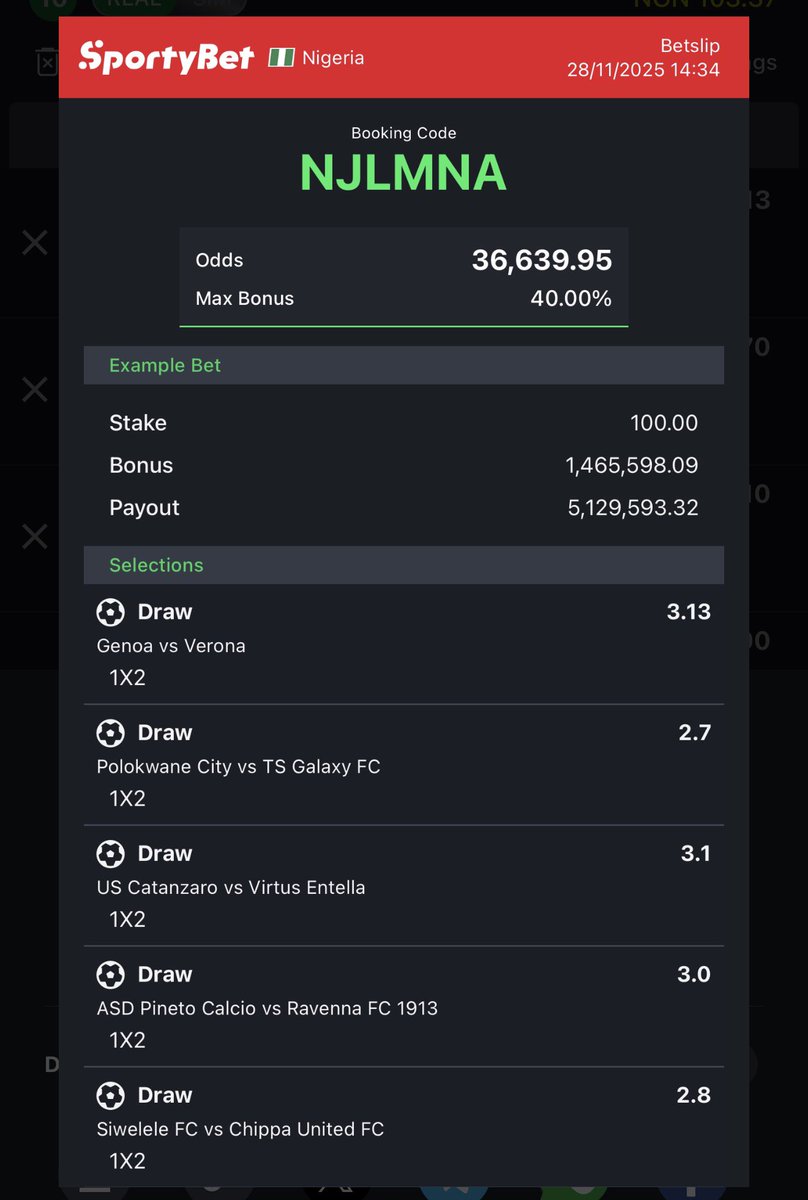Click the Stake amount 100.00
Image resolution: width=808 pixels, height=1200 pixels.
[x=664, y=423]
